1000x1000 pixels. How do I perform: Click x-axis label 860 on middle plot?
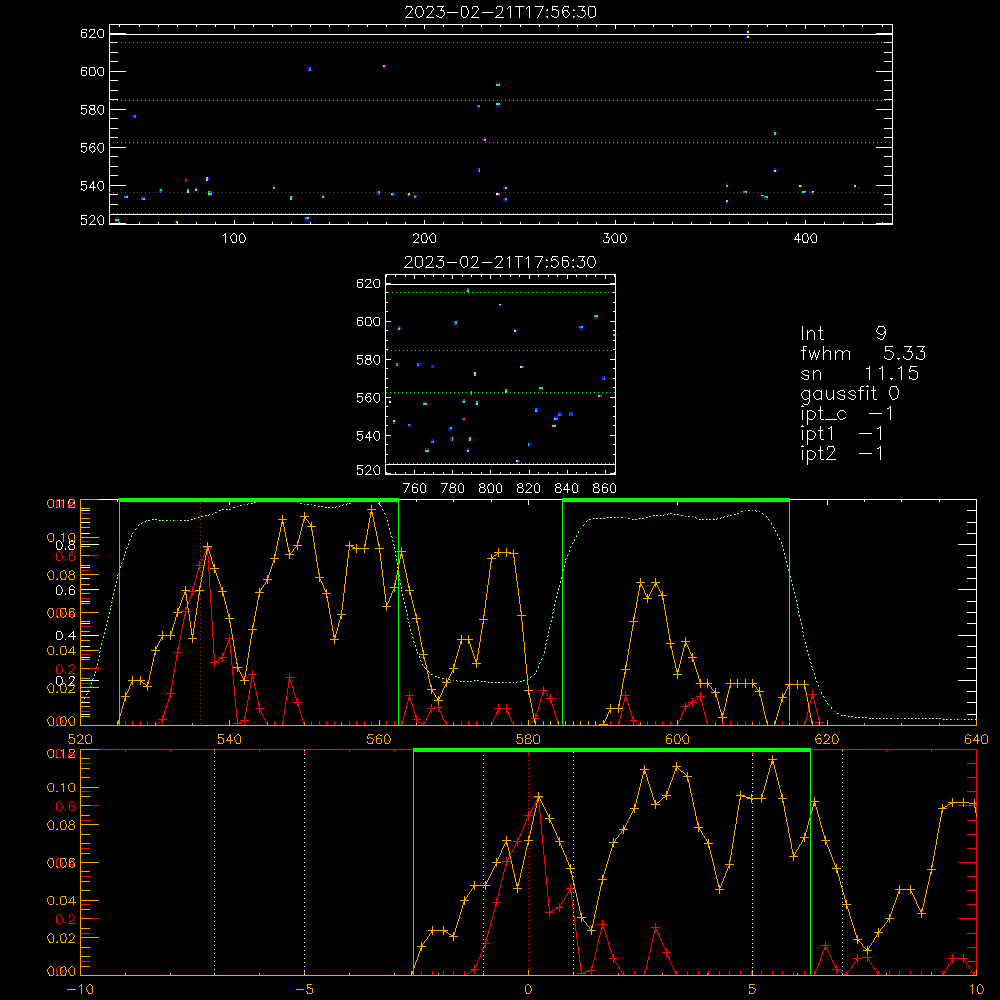pyautogui.click(x=605, y=489)
